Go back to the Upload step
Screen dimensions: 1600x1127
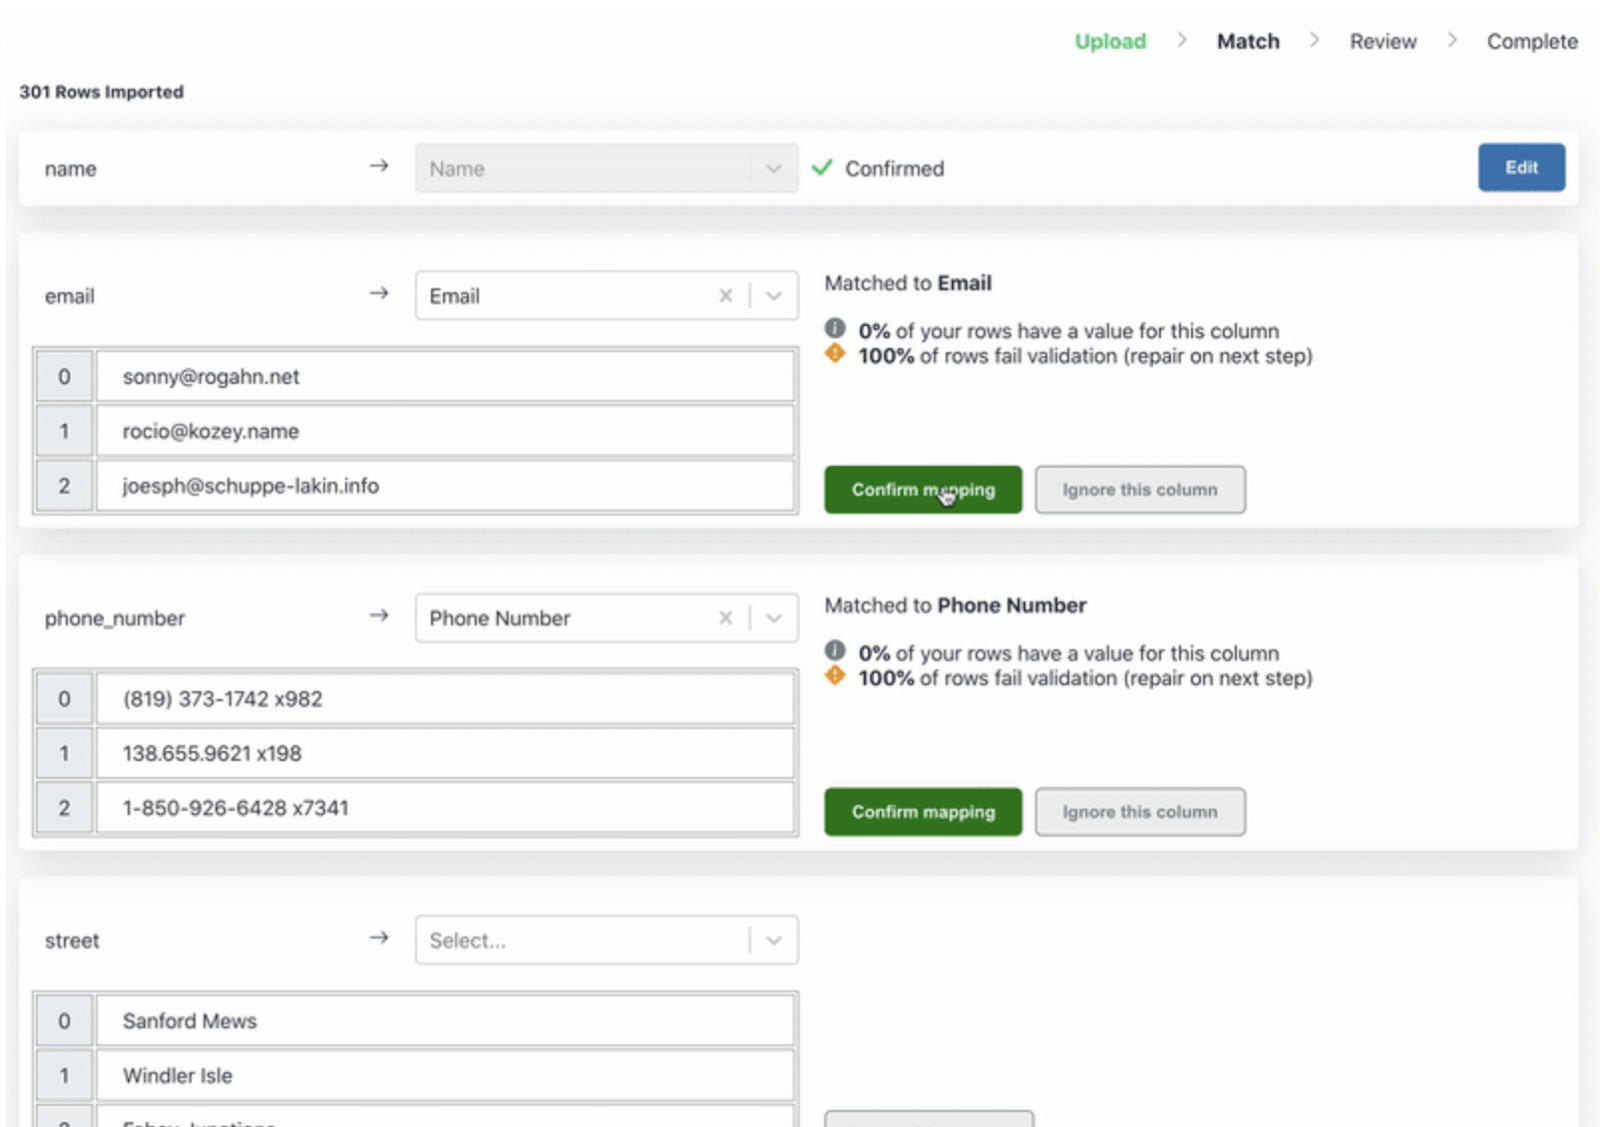coord(1110,41)
